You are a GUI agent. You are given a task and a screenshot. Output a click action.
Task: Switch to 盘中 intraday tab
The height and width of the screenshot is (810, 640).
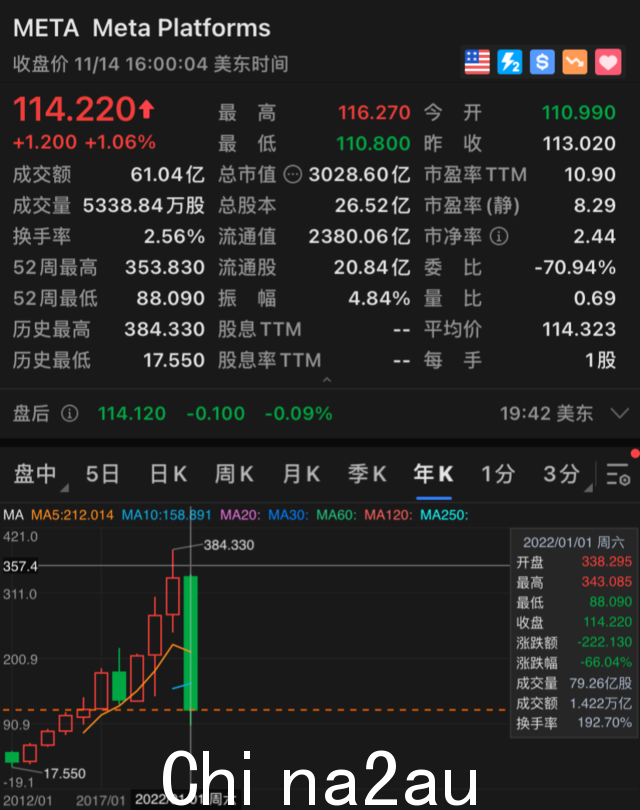pos(35,474)
